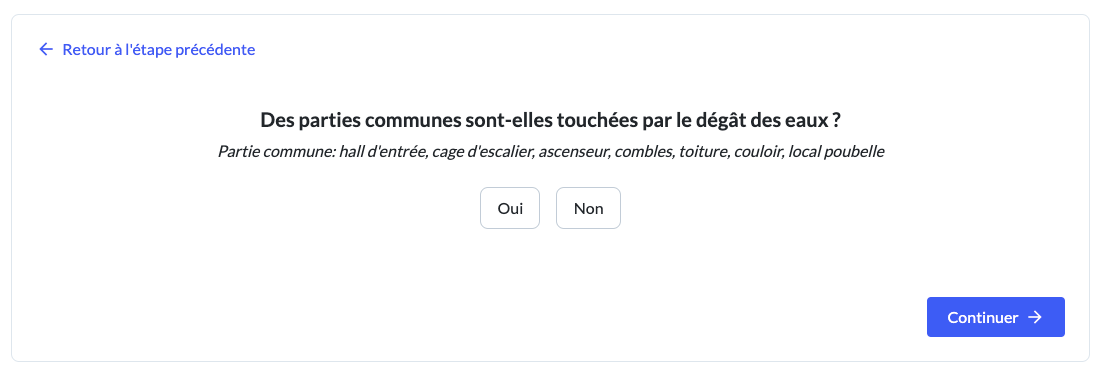Proceed to the next step with Continuer
The width and height of the screenshot is (1104, 376).
click(996, 317)
